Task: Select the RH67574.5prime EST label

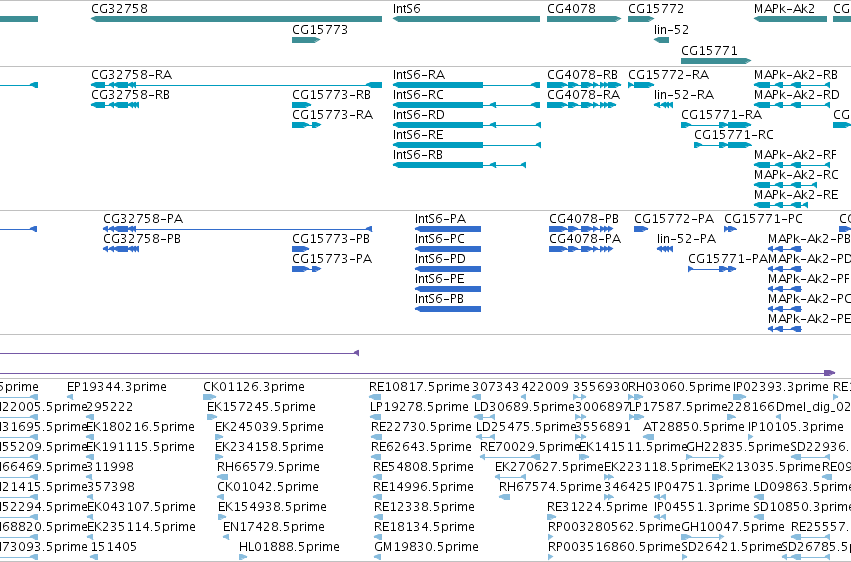Action: (x=550, y=487)
